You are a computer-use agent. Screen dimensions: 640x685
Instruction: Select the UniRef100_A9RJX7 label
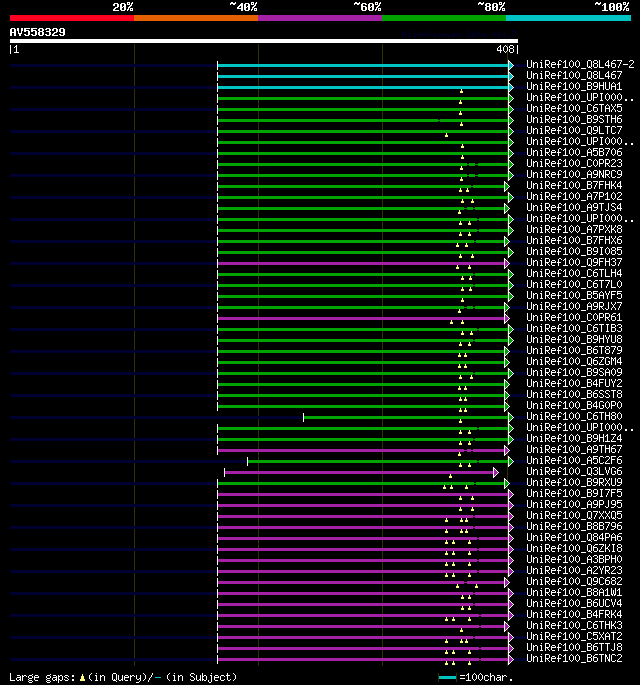574,306
